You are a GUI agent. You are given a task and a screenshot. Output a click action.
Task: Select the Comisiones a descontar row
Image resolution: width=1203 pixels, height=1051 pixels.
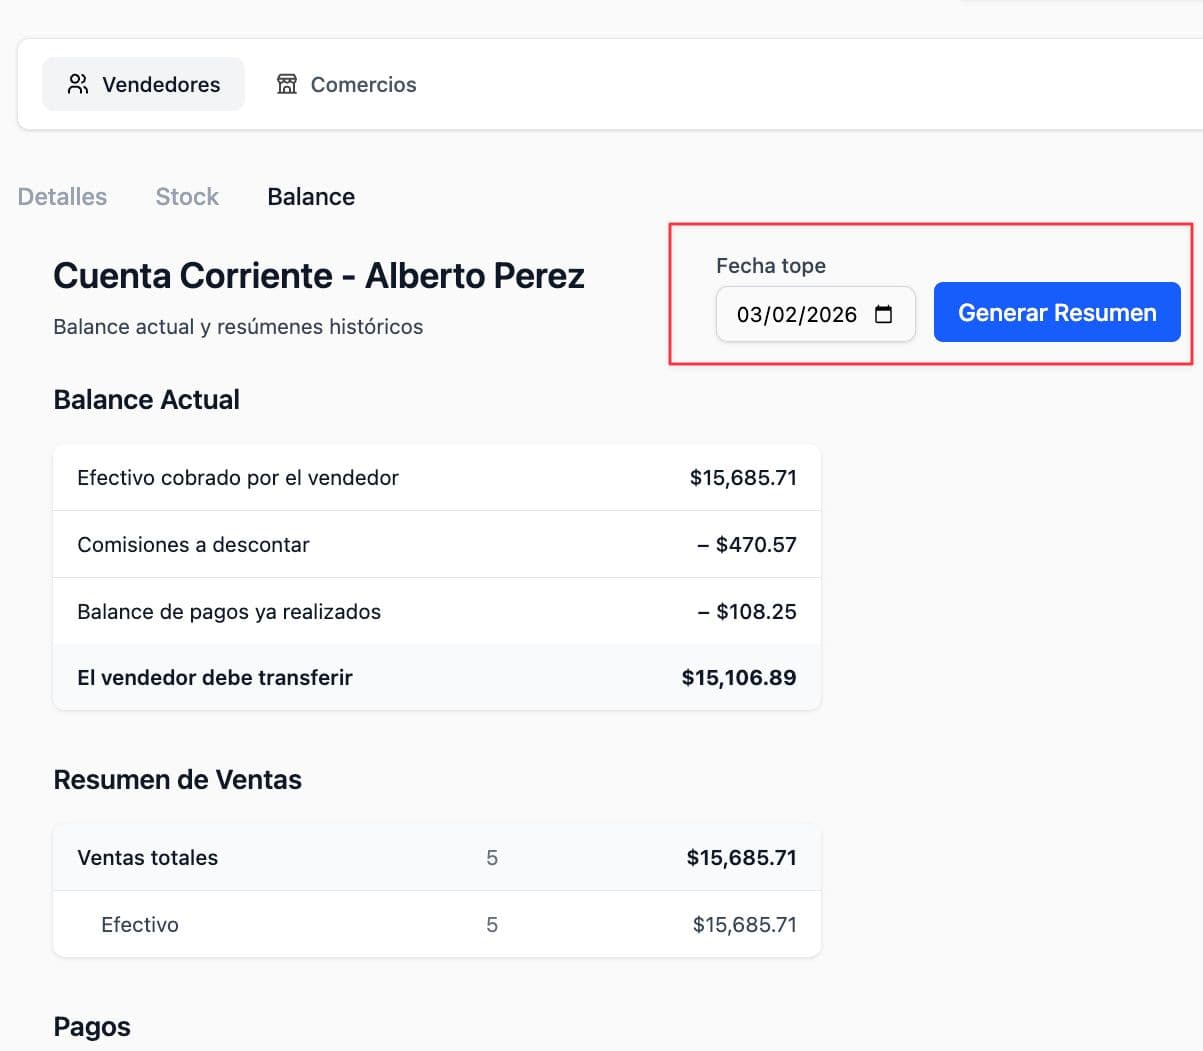point(437,544)
